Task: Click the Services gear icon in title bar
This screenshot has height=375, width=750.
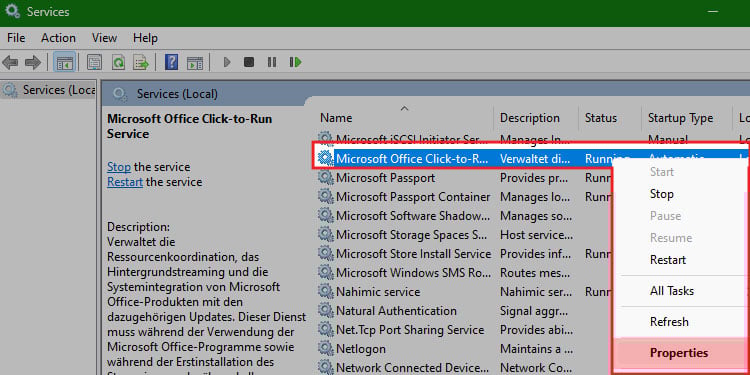Action: coord(13,11)
